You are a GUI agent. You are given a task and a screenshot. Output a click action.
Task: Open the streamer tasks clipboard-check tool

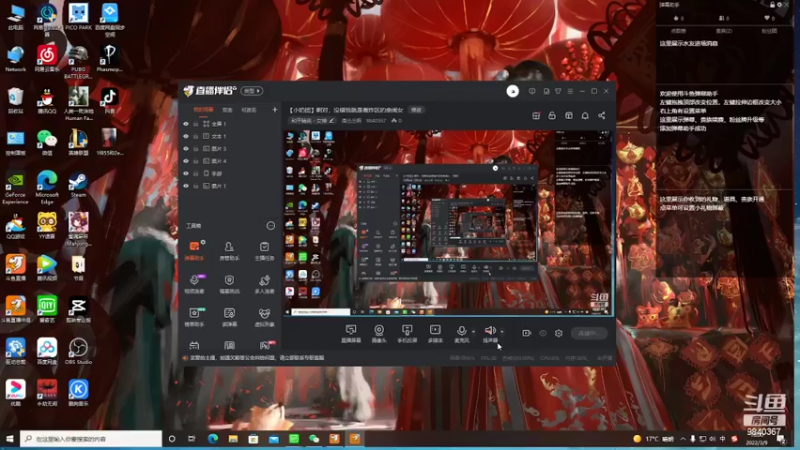(x=264, y=251)
